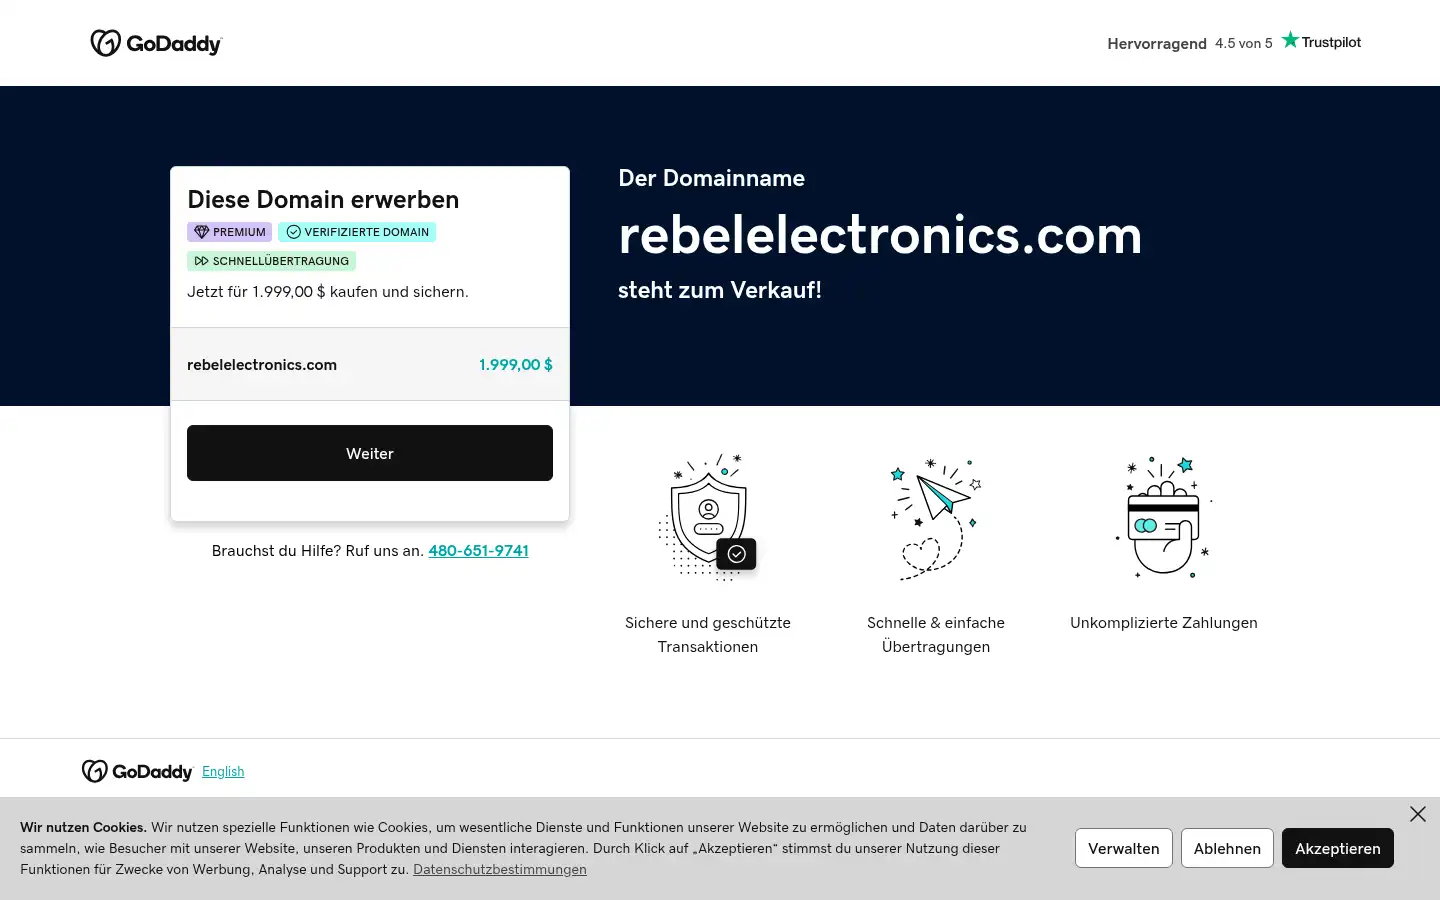Image resolution: width=1440 pixels, height=900 pixels.
Task: Click the paper plane transfer illustration
Action: [x=936, y=518]
